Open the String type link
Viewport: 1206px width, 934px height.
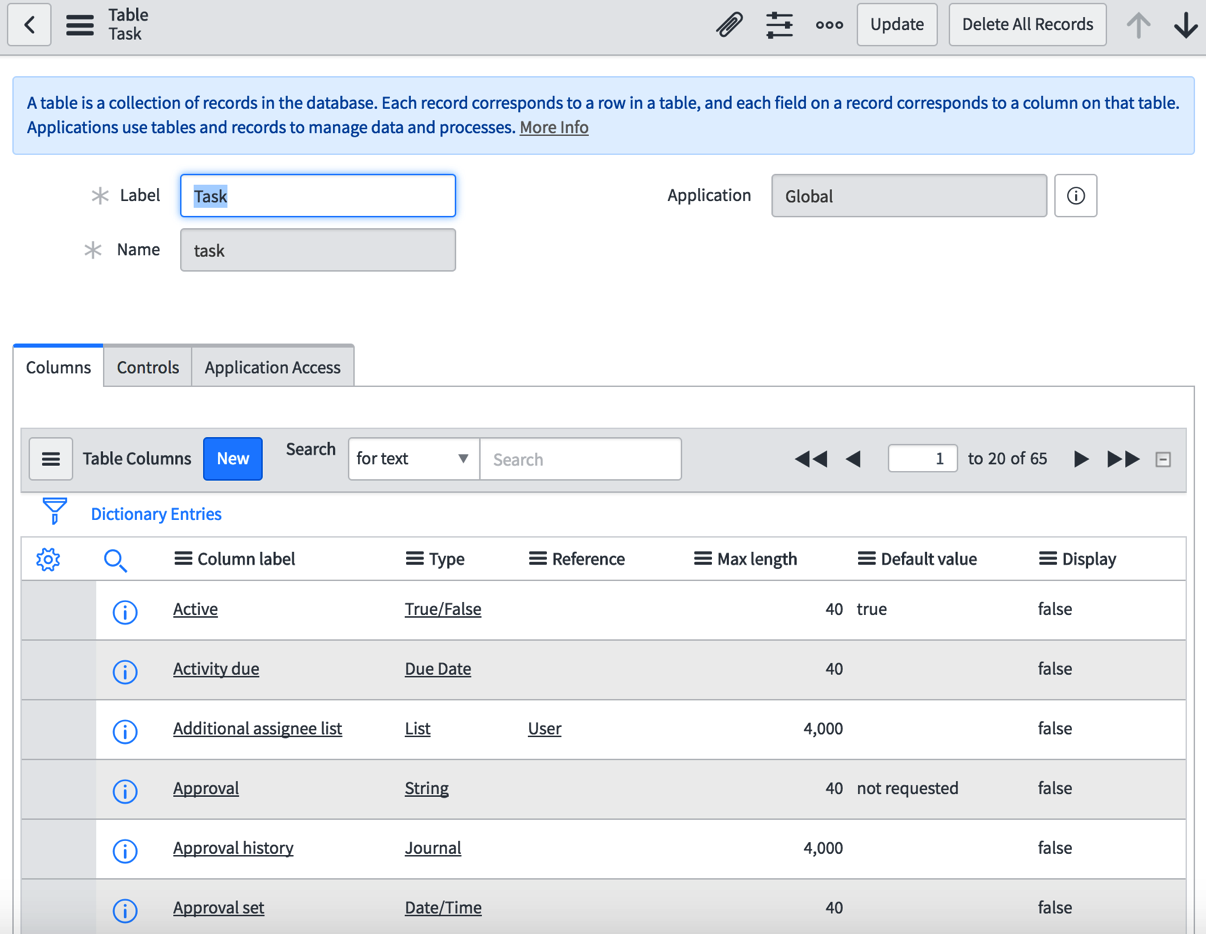(x=426, y=788)
